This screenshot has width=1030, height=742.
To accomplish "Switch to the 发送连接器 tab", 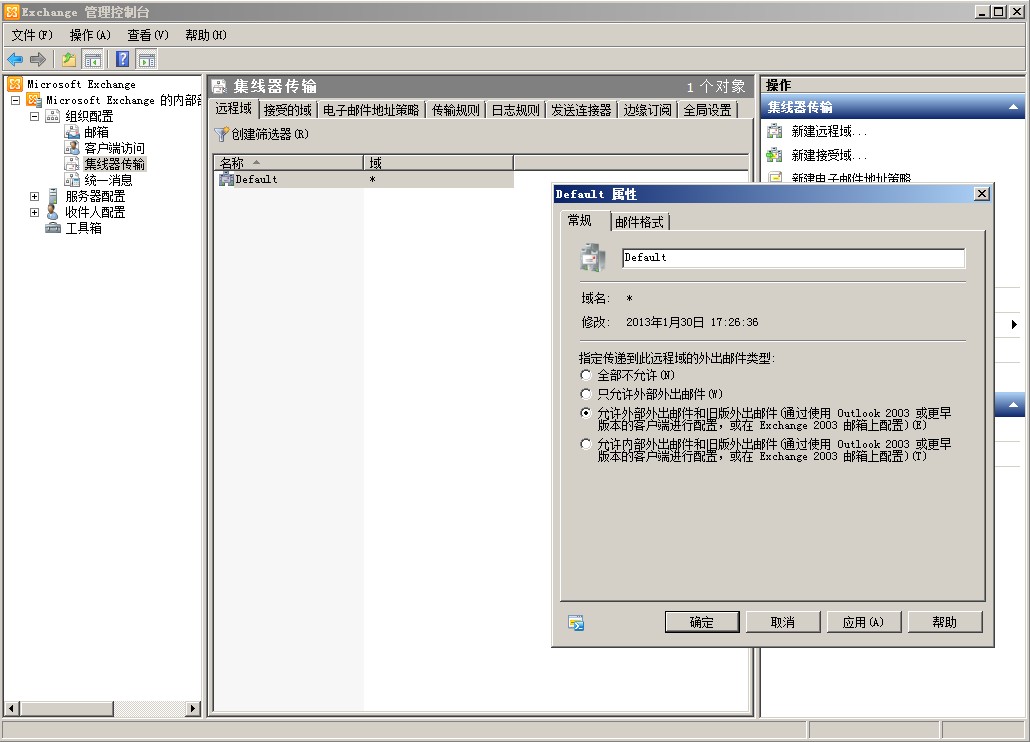I will point(581,110).
